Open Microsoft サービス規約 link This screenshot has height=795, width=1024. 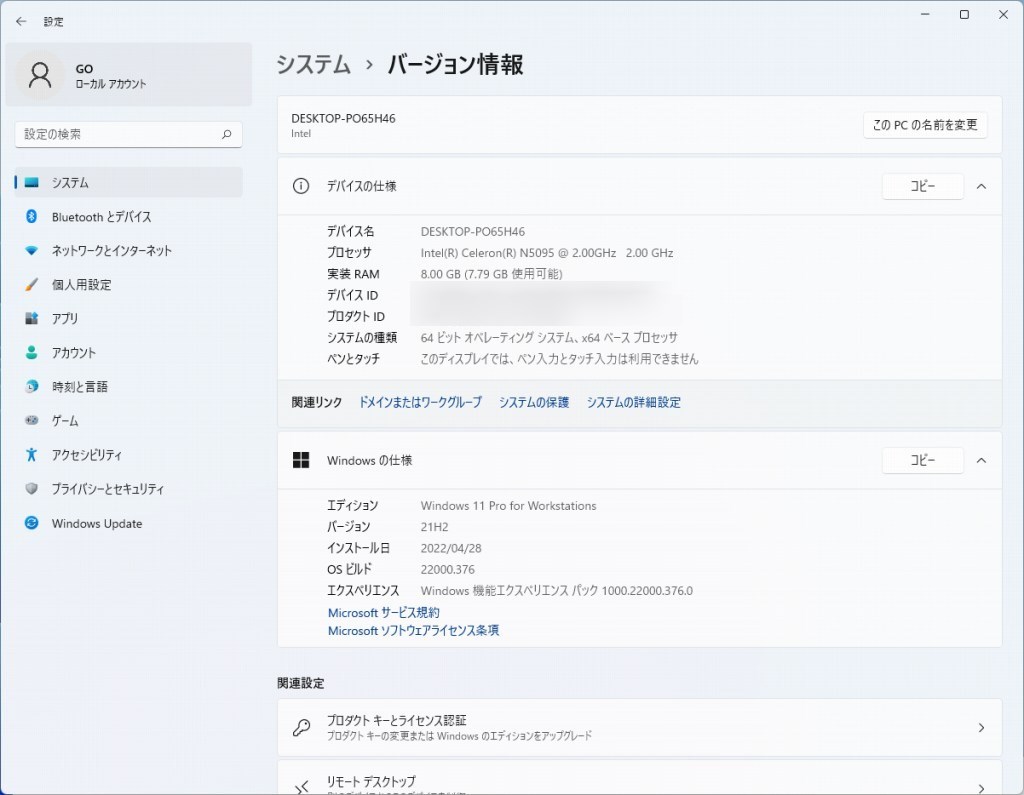(383, 612)
